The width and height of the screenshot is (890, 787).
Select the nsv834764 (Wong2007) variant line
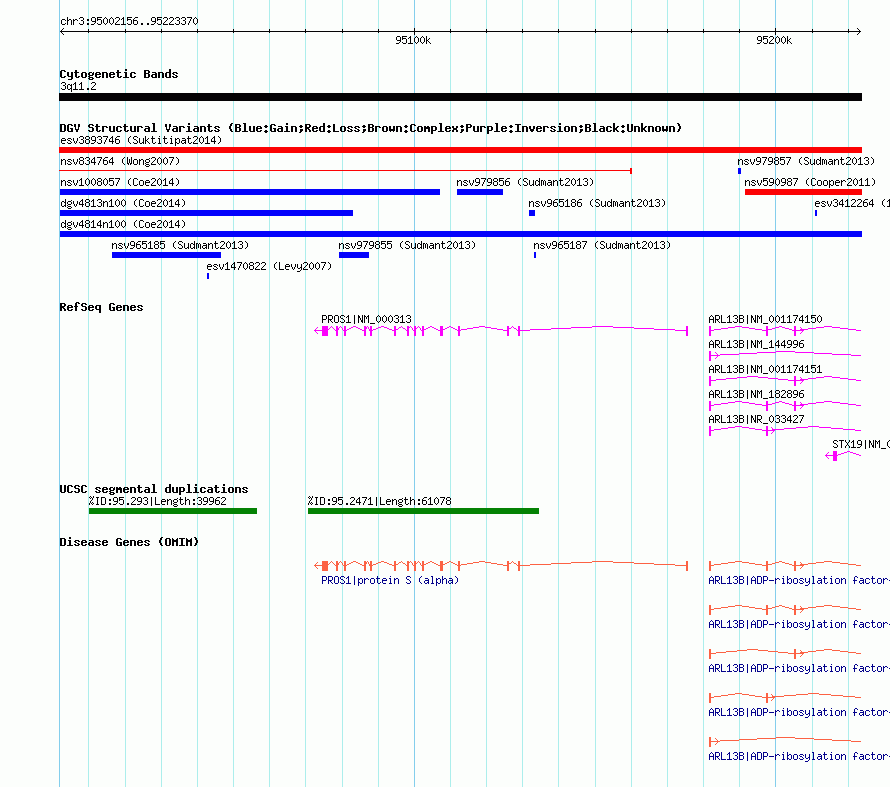pos(346,171)
